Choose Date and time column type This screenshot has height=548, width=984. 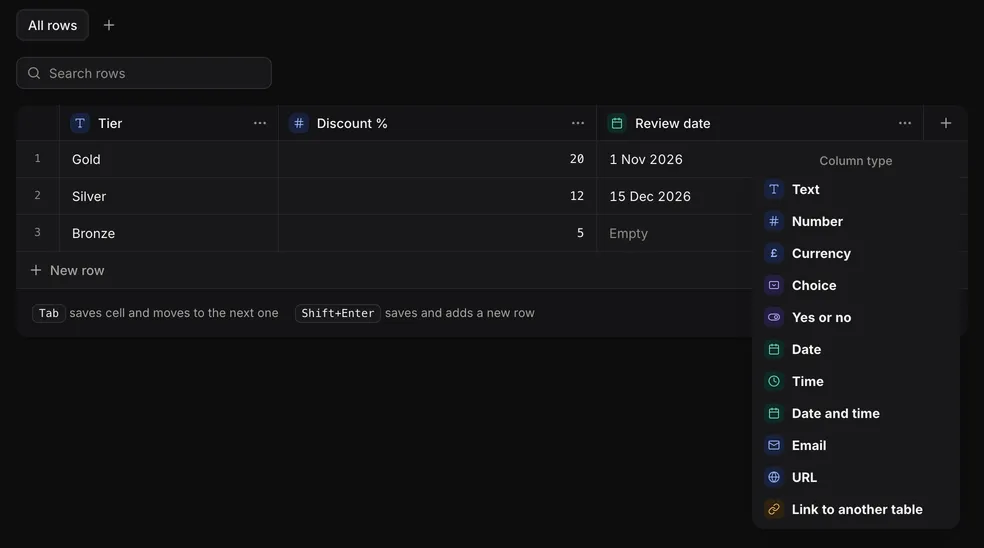pyautogui.click(x=855, y=414)
